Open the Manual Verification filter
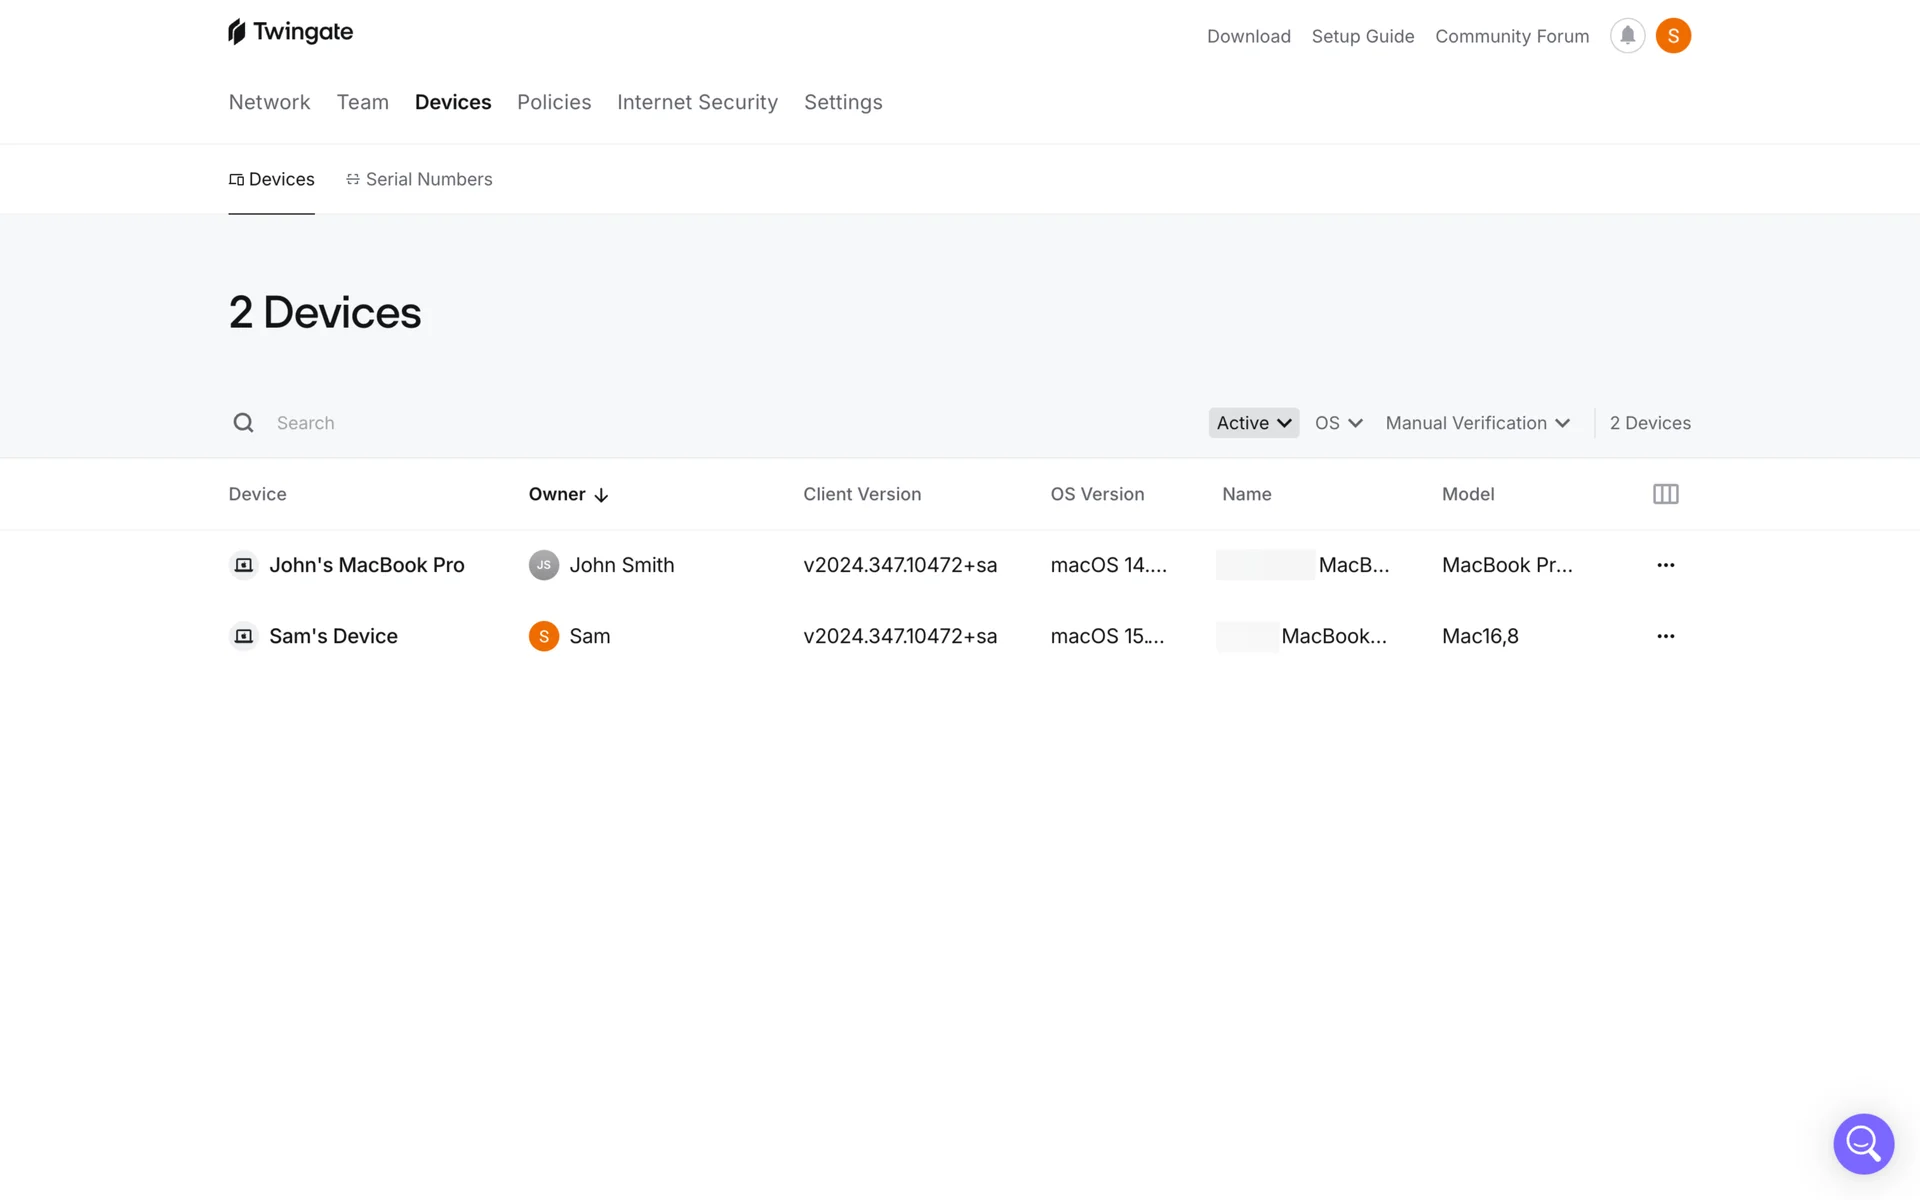 pyautogui.click(x=1477, y=423)
